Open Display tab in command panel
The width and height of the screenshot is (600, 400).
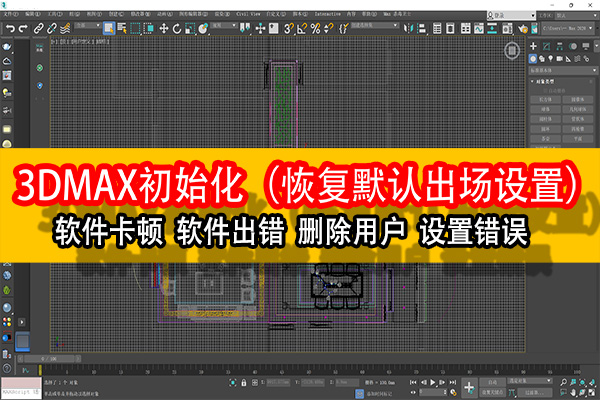click(x=586, y=46)
